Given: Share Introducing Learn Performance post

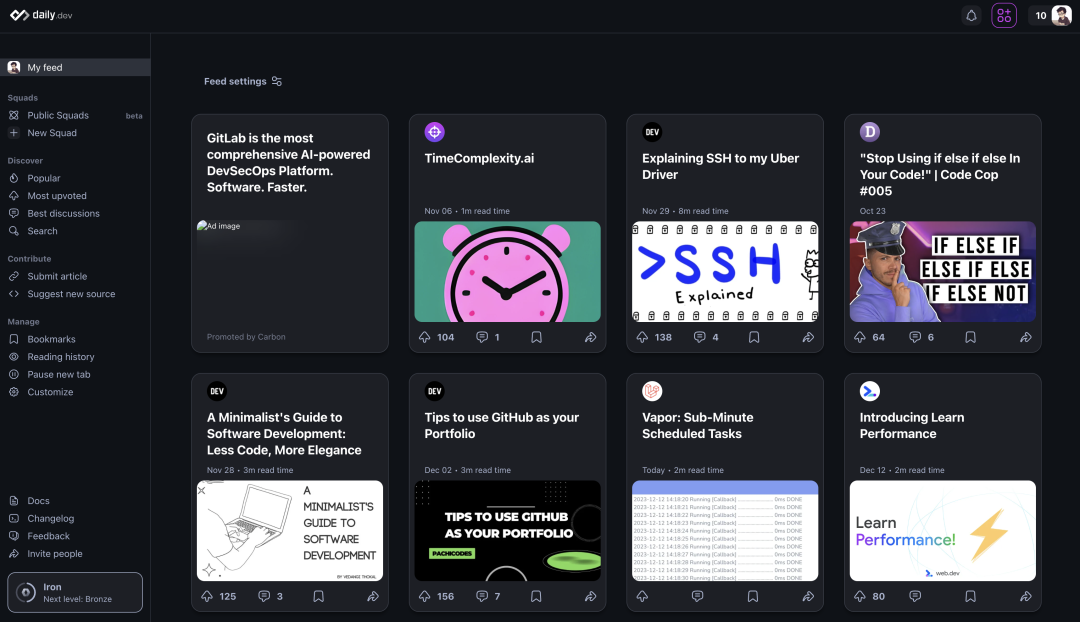Looking at the screenshot, I should point(1026,596).
